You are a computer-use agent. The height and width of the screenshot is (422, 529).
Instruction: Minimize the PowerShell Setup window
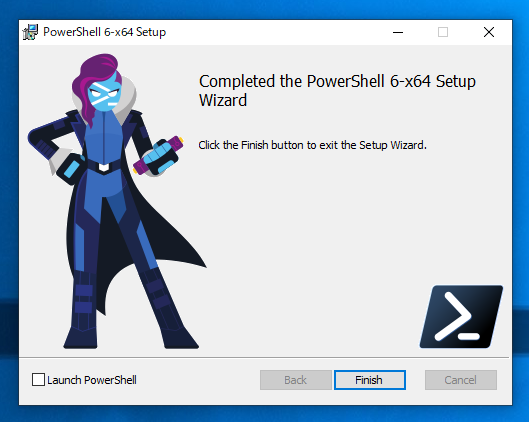pyautogui.click(x=398, y=32)
